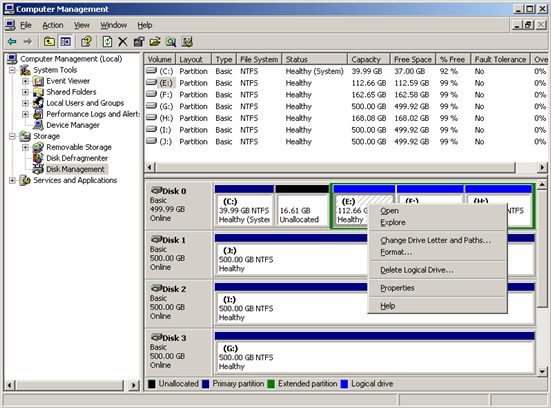Expand the Shared Folders node
Image resolution: width=551 pixels, height=408 pixels.
coord(25,92)
